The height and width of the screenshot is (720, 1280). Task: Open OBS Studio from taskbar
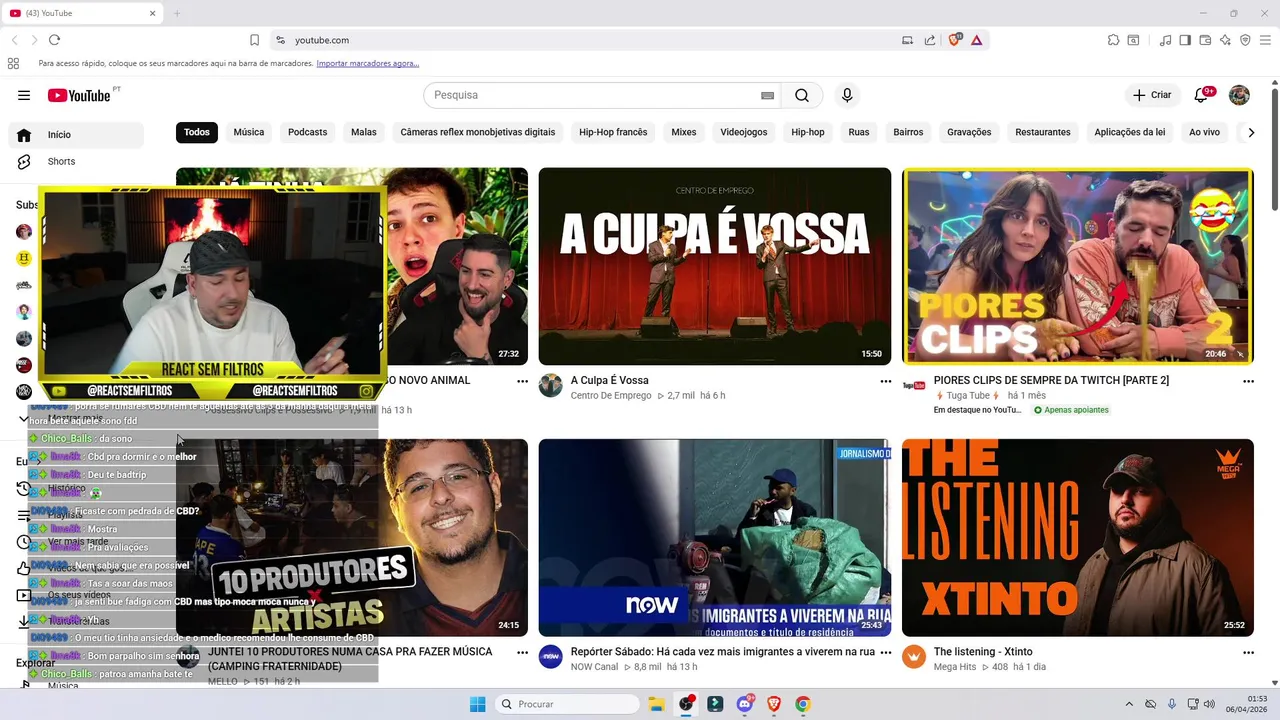(x=686, y=704)
